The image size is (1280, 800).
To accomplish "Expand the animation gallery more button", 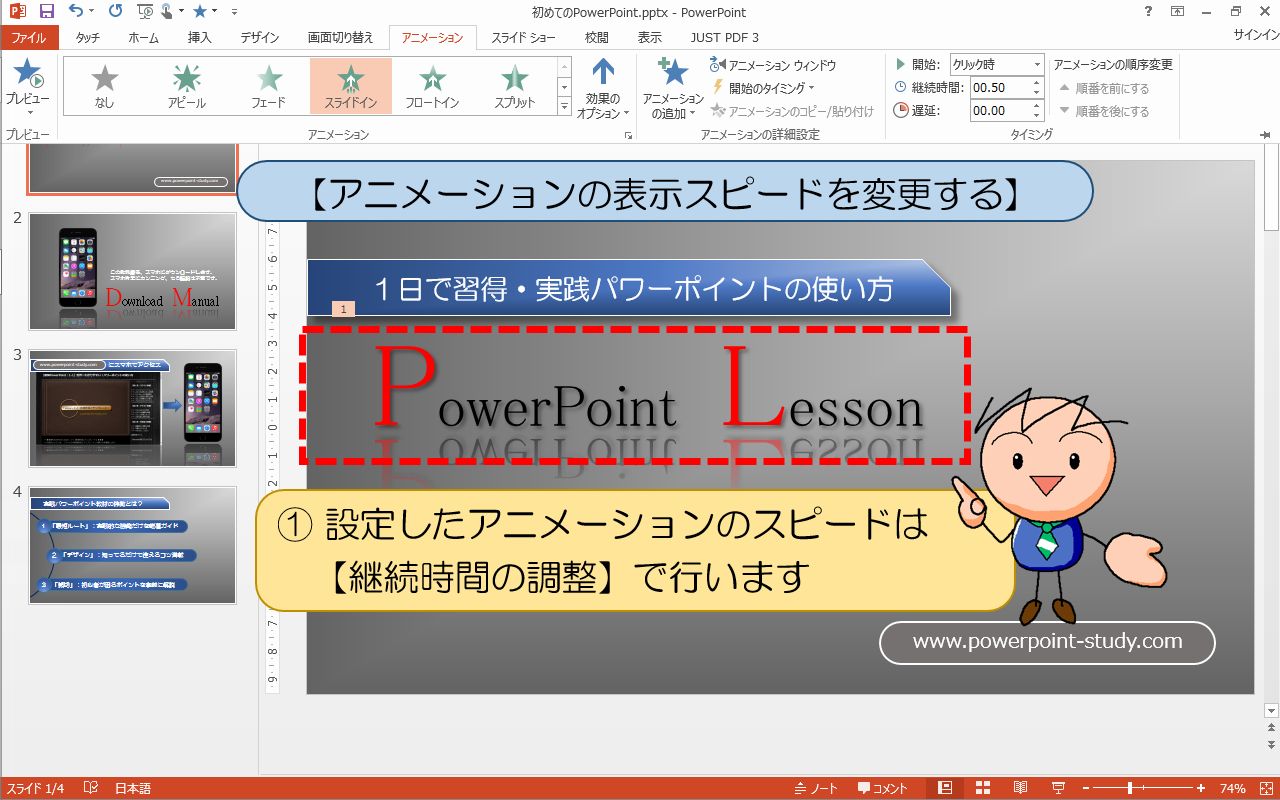I will pos(564,106).
